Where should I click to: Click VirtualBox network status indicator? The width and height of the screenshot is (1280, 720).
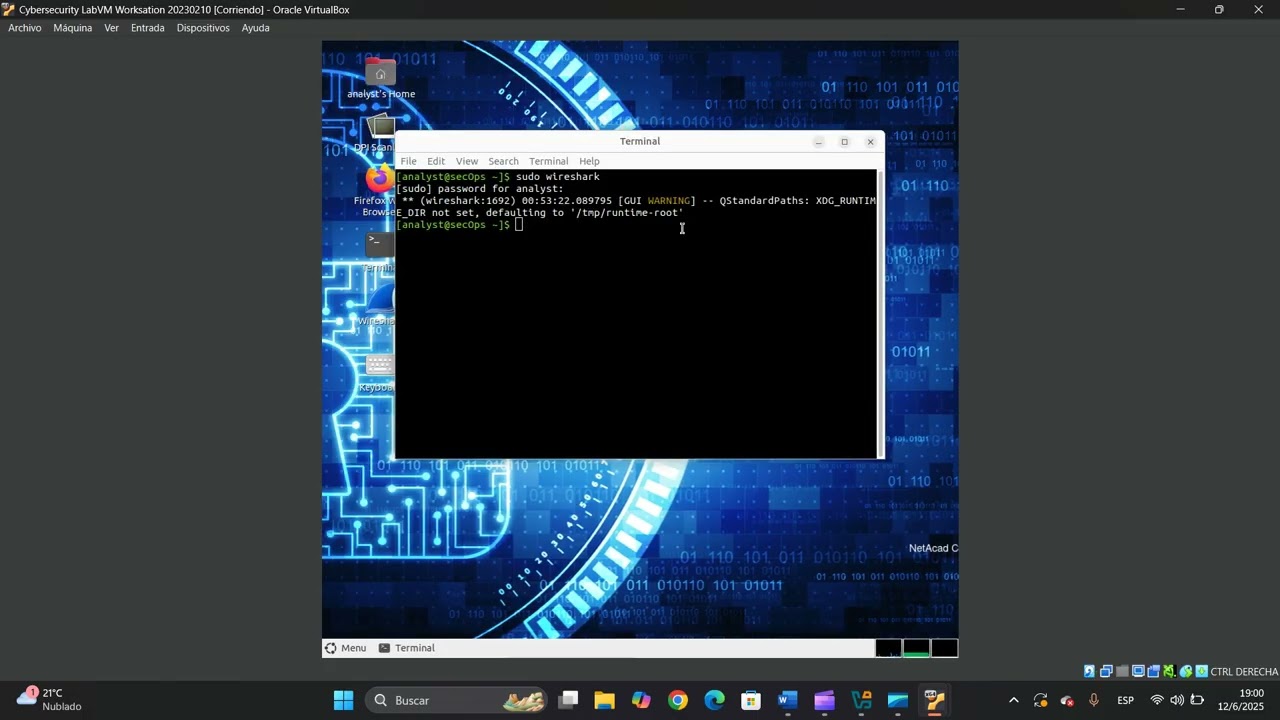pos(1106,671)
